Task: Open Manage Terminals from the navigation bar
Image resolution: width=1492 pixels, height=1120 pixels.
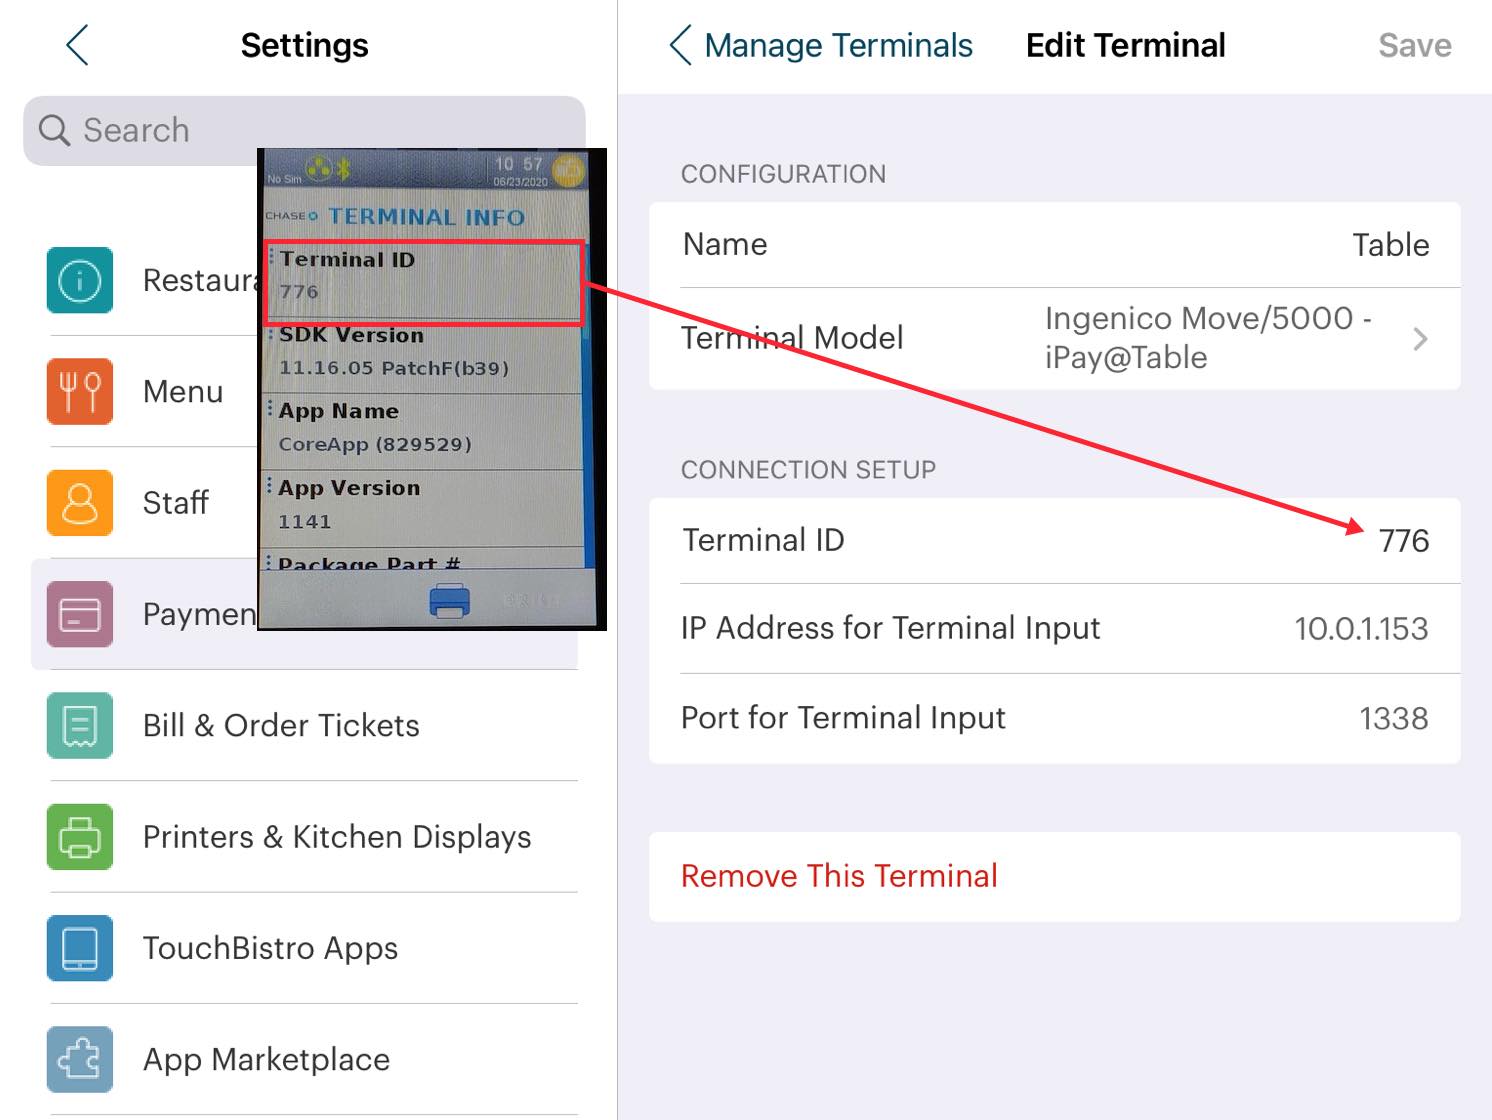Action: point(838,45)
